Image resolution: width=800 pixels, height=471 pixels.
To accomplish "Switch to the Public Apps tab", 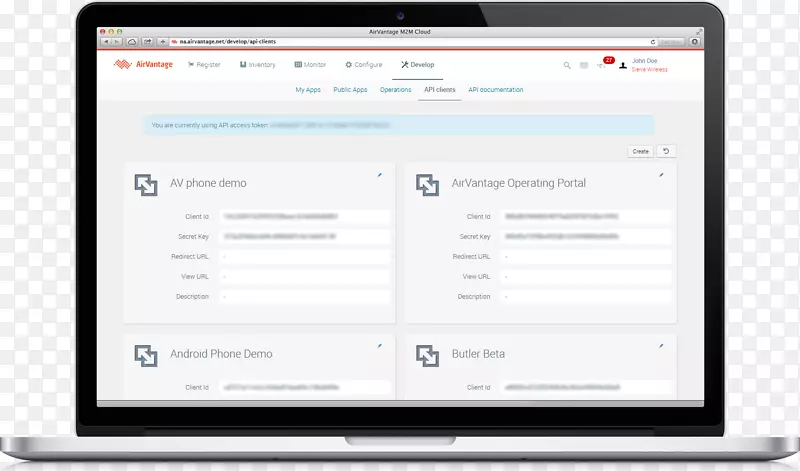I will (x=351, y=90).
